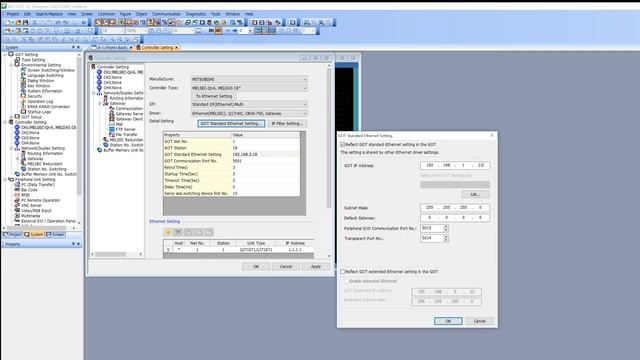This screenshot has height=360, width=640.
Task: Select CH1:MELSEC-QnA channel in System tree
Action: click(x=48, y=127)
